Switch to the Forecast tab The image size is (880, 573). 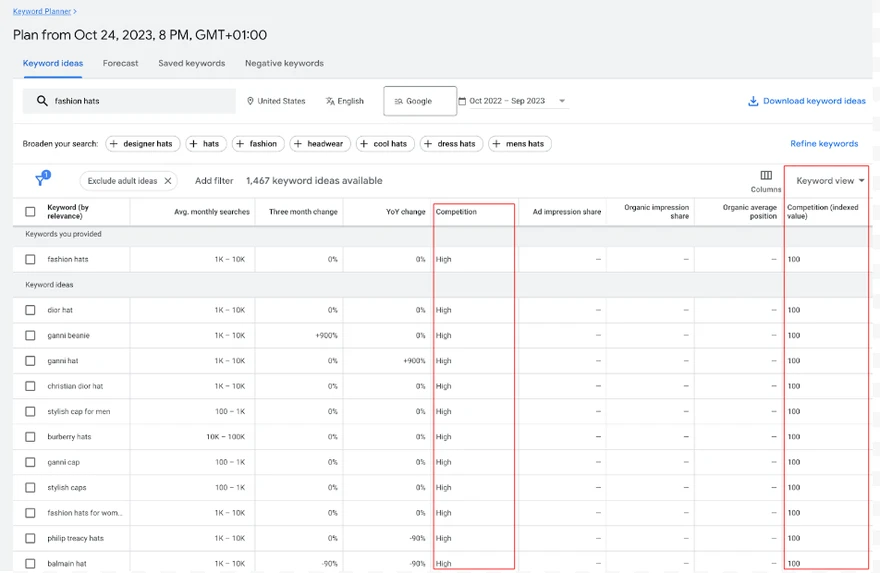[x=120, y=63]
